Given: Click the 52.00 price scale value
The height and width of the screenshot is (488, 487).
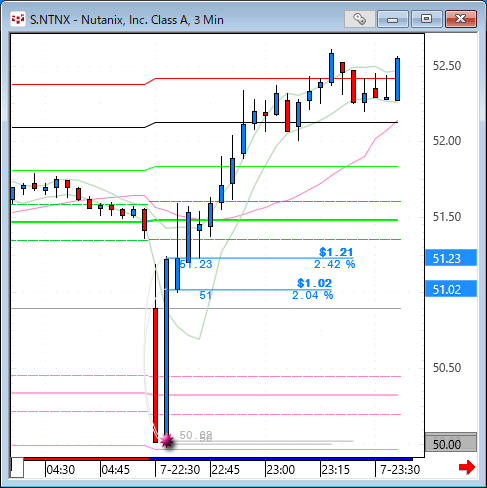Looking at the screenshot, I should point(447,141).
